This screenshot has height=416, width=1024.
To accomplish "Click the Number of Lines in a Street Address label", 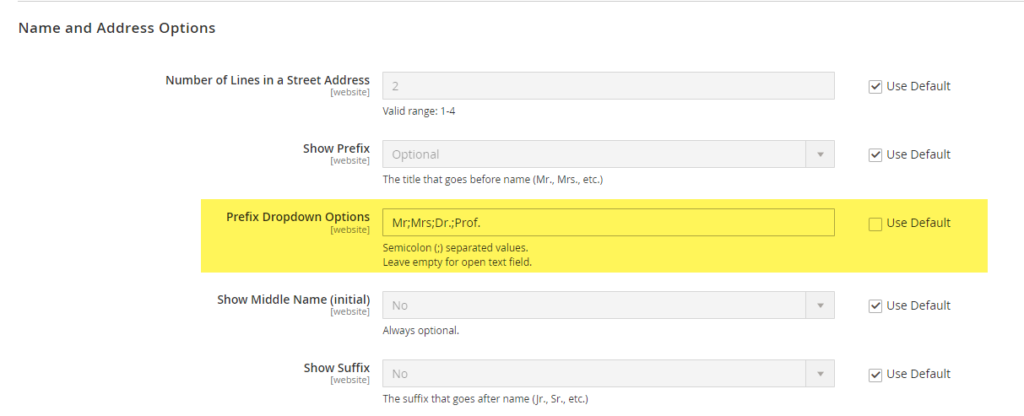I will [267, 80].
